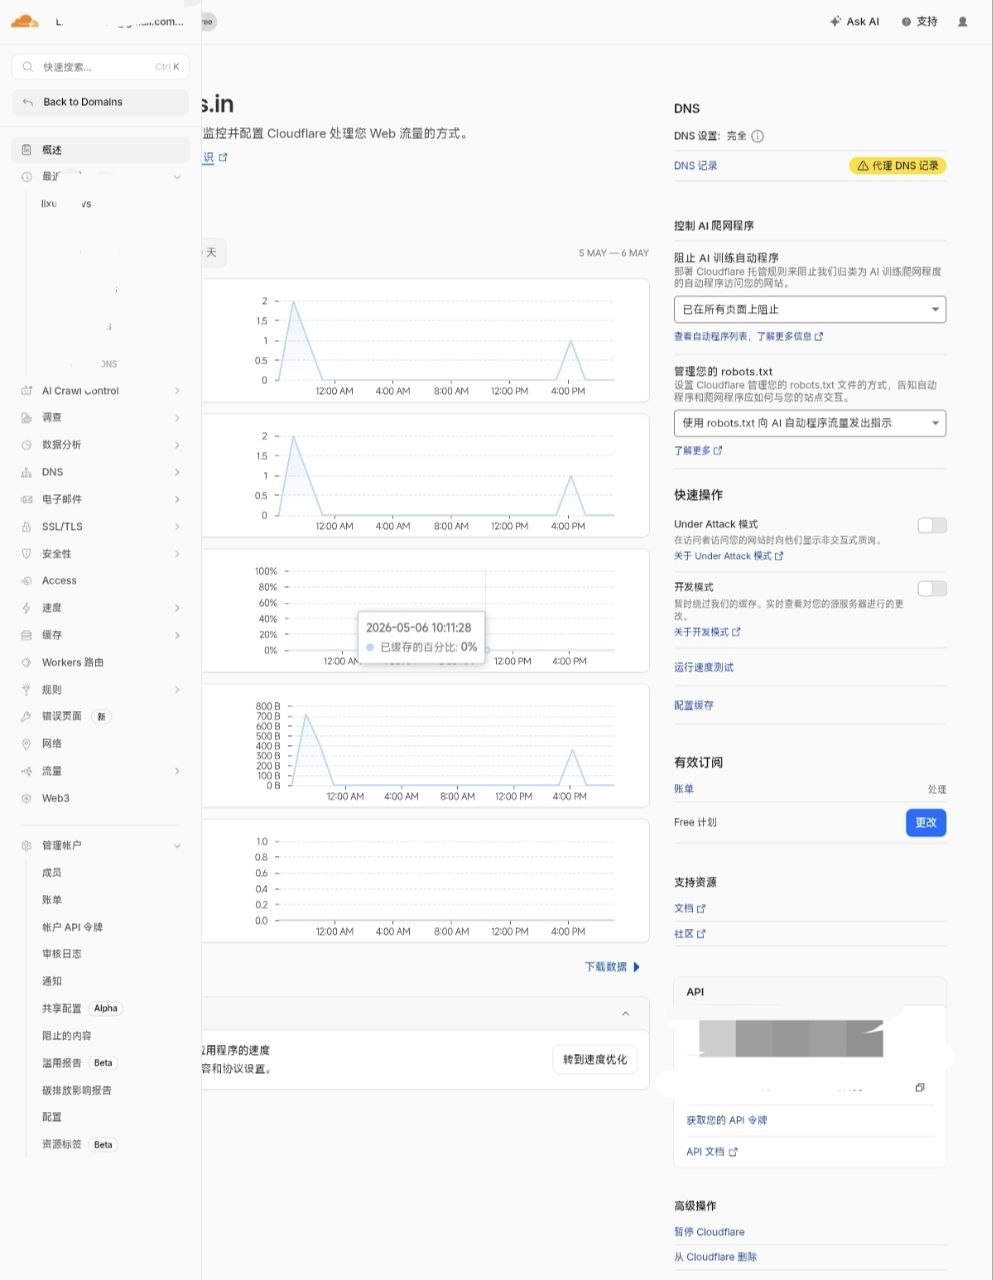The image size is (993, 1280).
Task: Open Ask AI sparkle icon
Action: pyautogui.click(x=835, y=21)
